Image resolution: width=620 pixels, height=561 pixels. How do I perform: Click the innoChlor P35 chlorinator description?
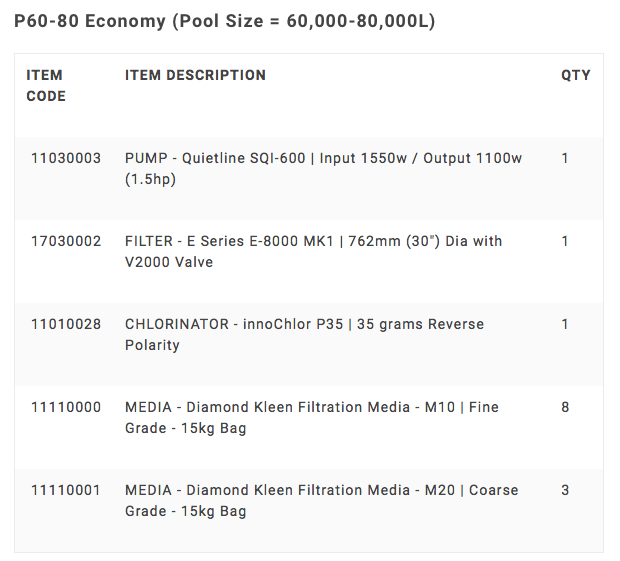[304, 334]
